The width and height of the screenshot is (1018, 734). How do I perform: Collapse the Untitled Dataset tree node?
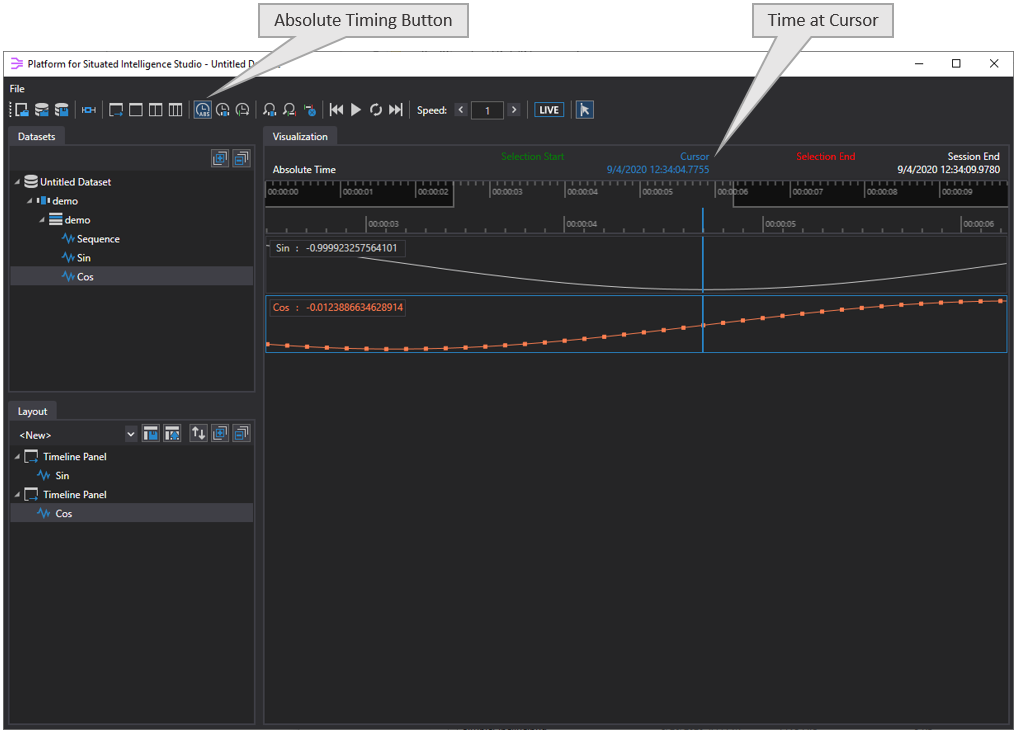click(x=18, y=181)
